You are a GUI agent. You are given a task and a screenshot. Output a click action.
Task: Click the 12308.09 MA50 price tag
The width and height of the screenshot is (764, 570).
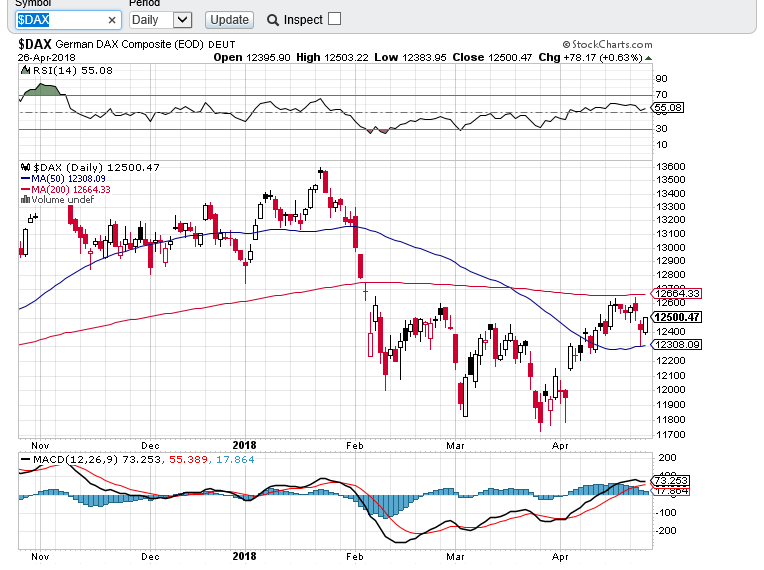(x=677, y=344)
